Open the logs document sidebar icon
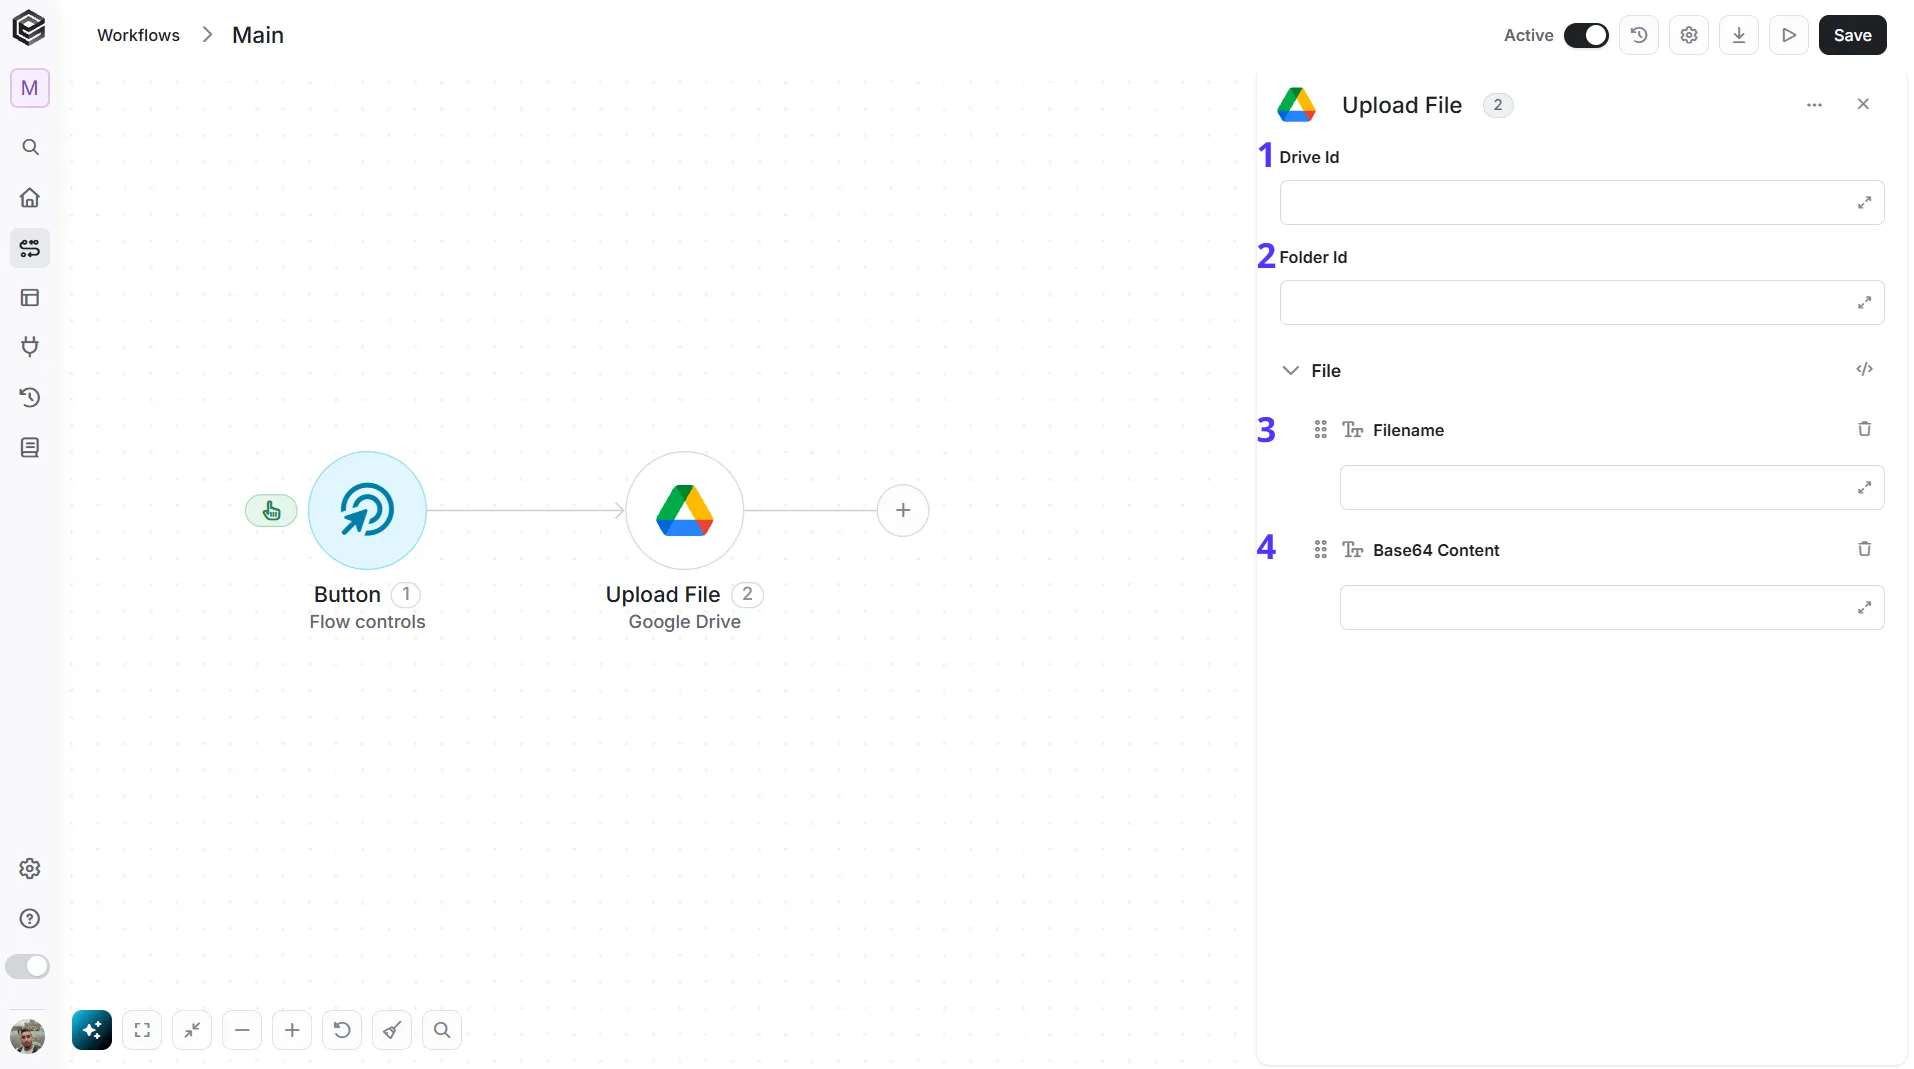This screenshot has width=1914, height=1069. (30, 448)
